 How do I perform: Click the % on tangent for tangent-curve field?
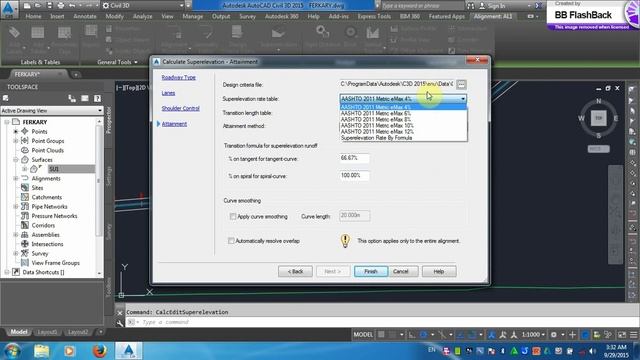354,158
